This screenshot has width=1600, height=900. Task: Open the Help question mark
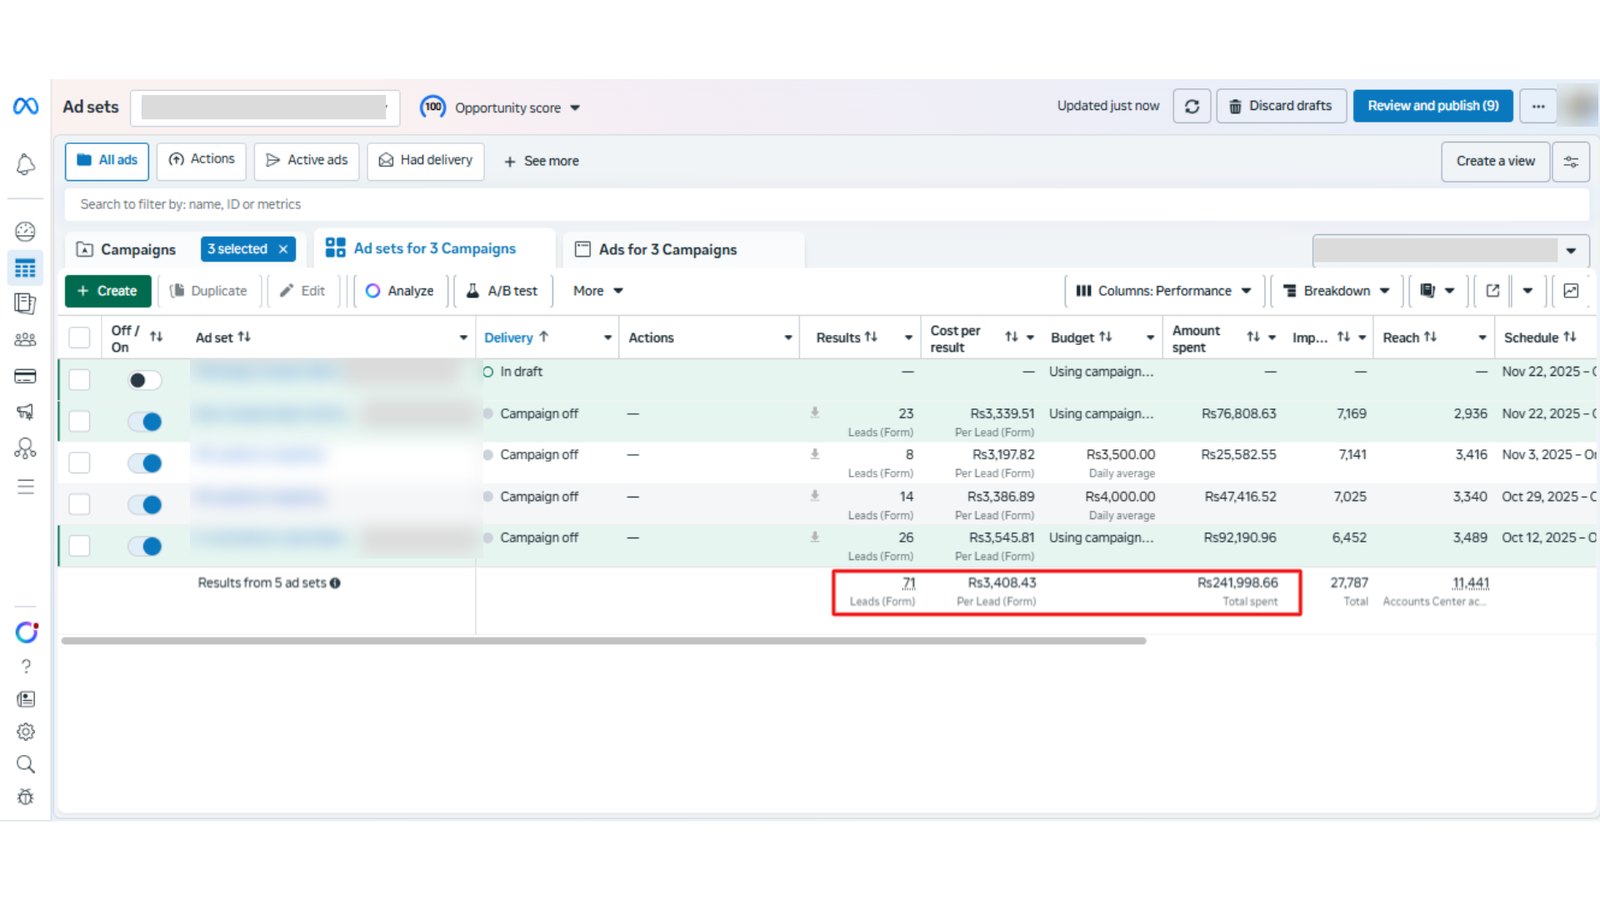[26, 666]
